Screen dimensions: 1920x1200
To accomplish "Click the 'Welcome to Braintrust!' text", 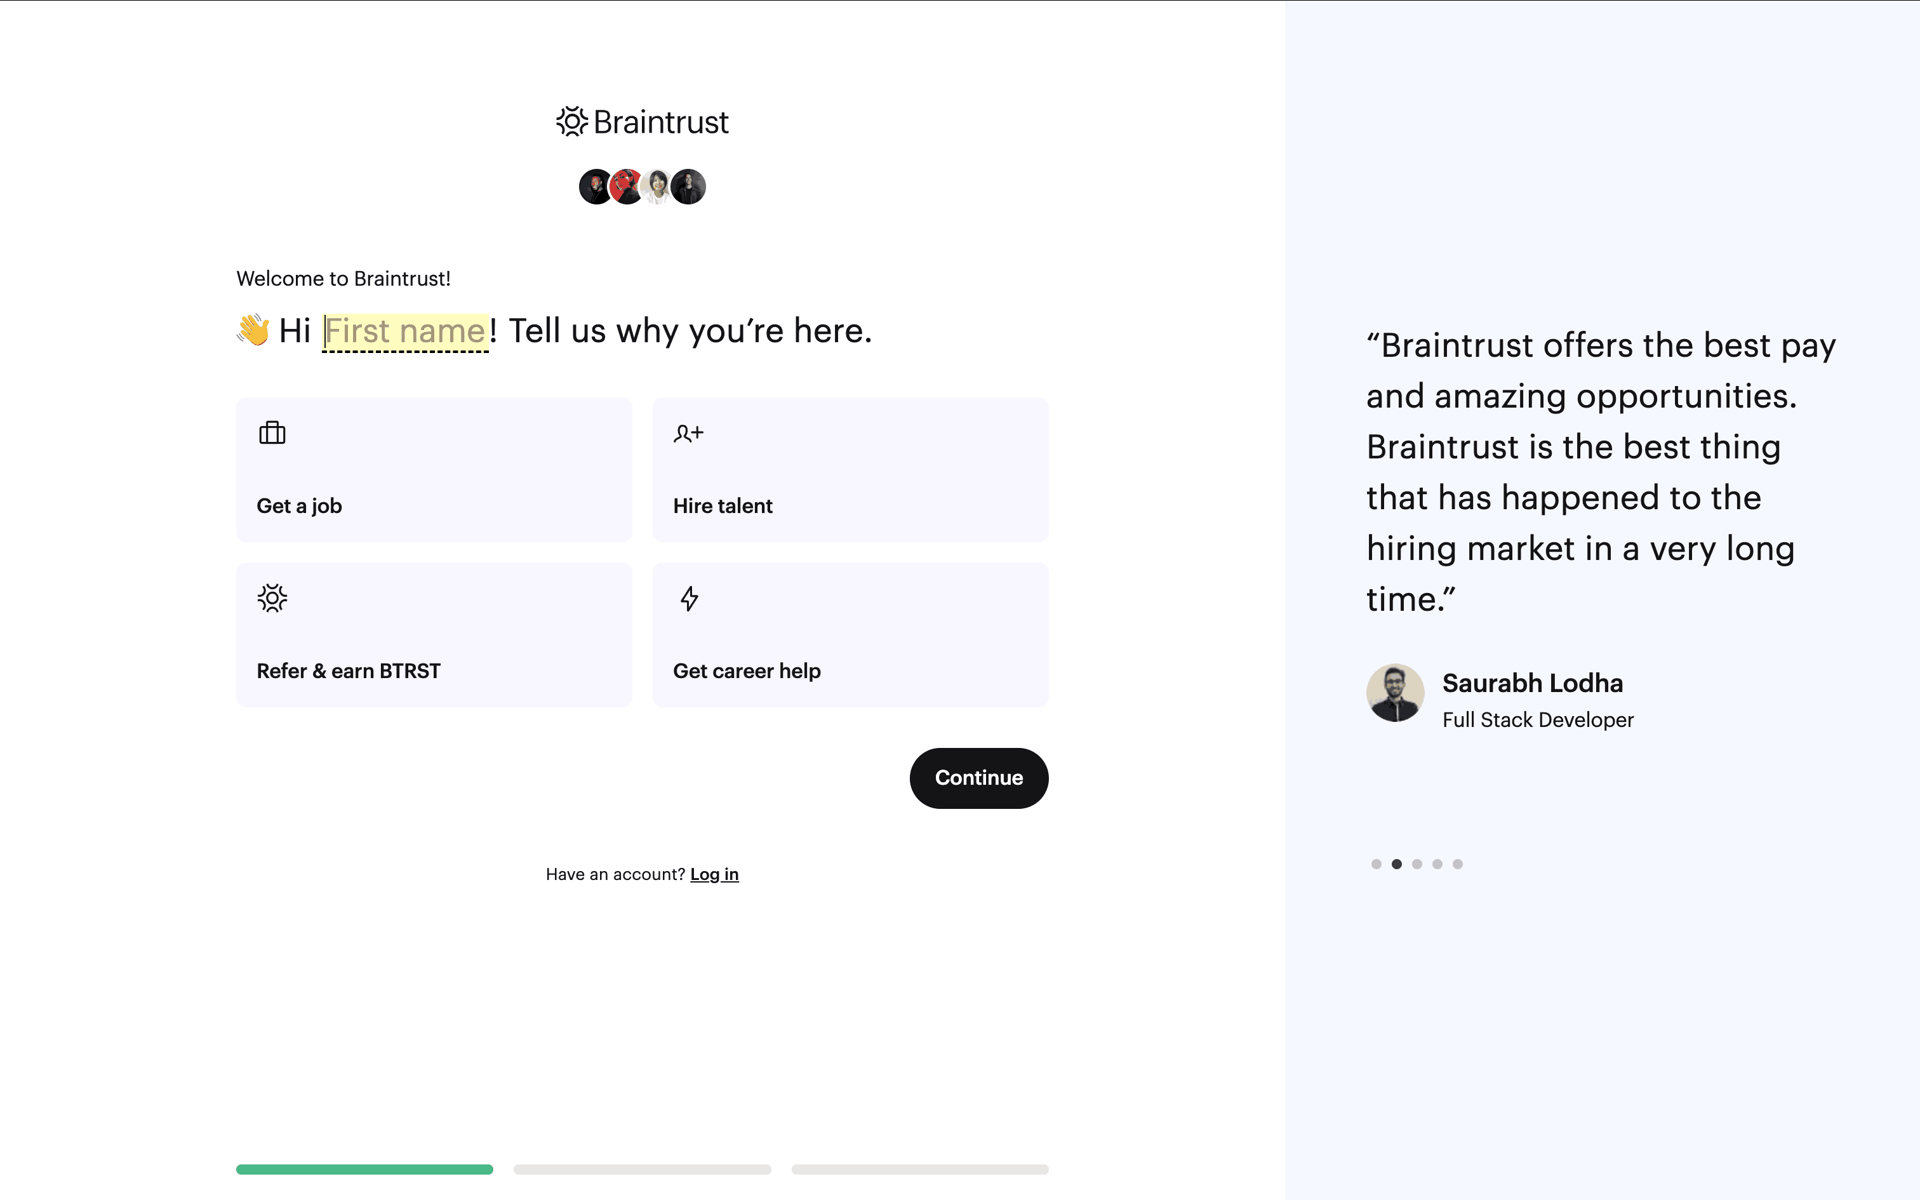I will [343, 279].
